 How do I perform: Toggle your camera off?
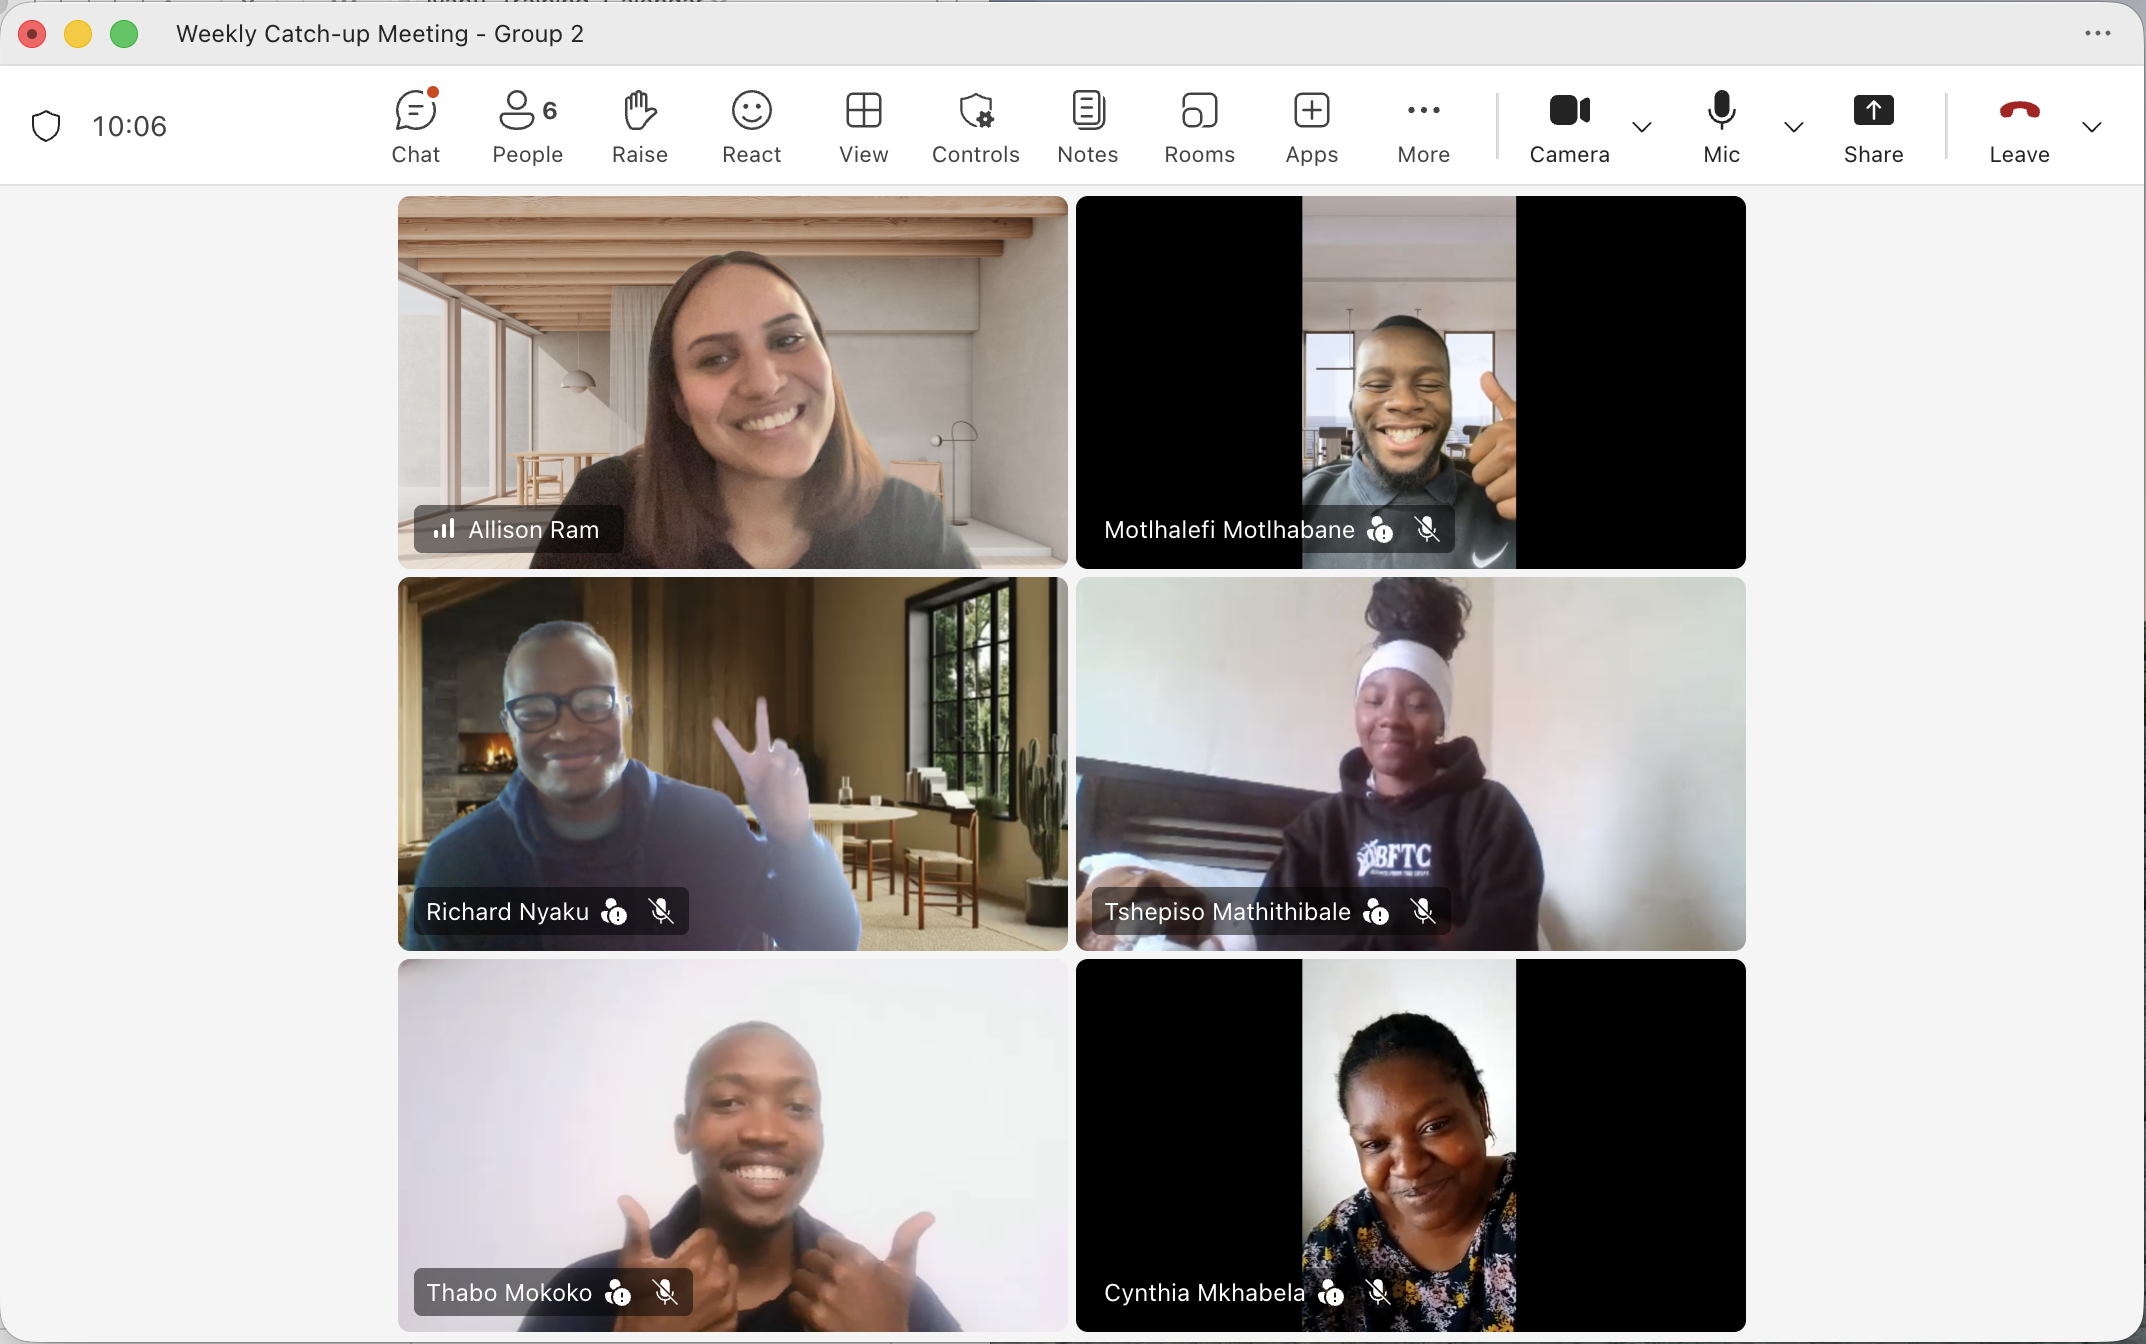click(x=1567, y=125)
